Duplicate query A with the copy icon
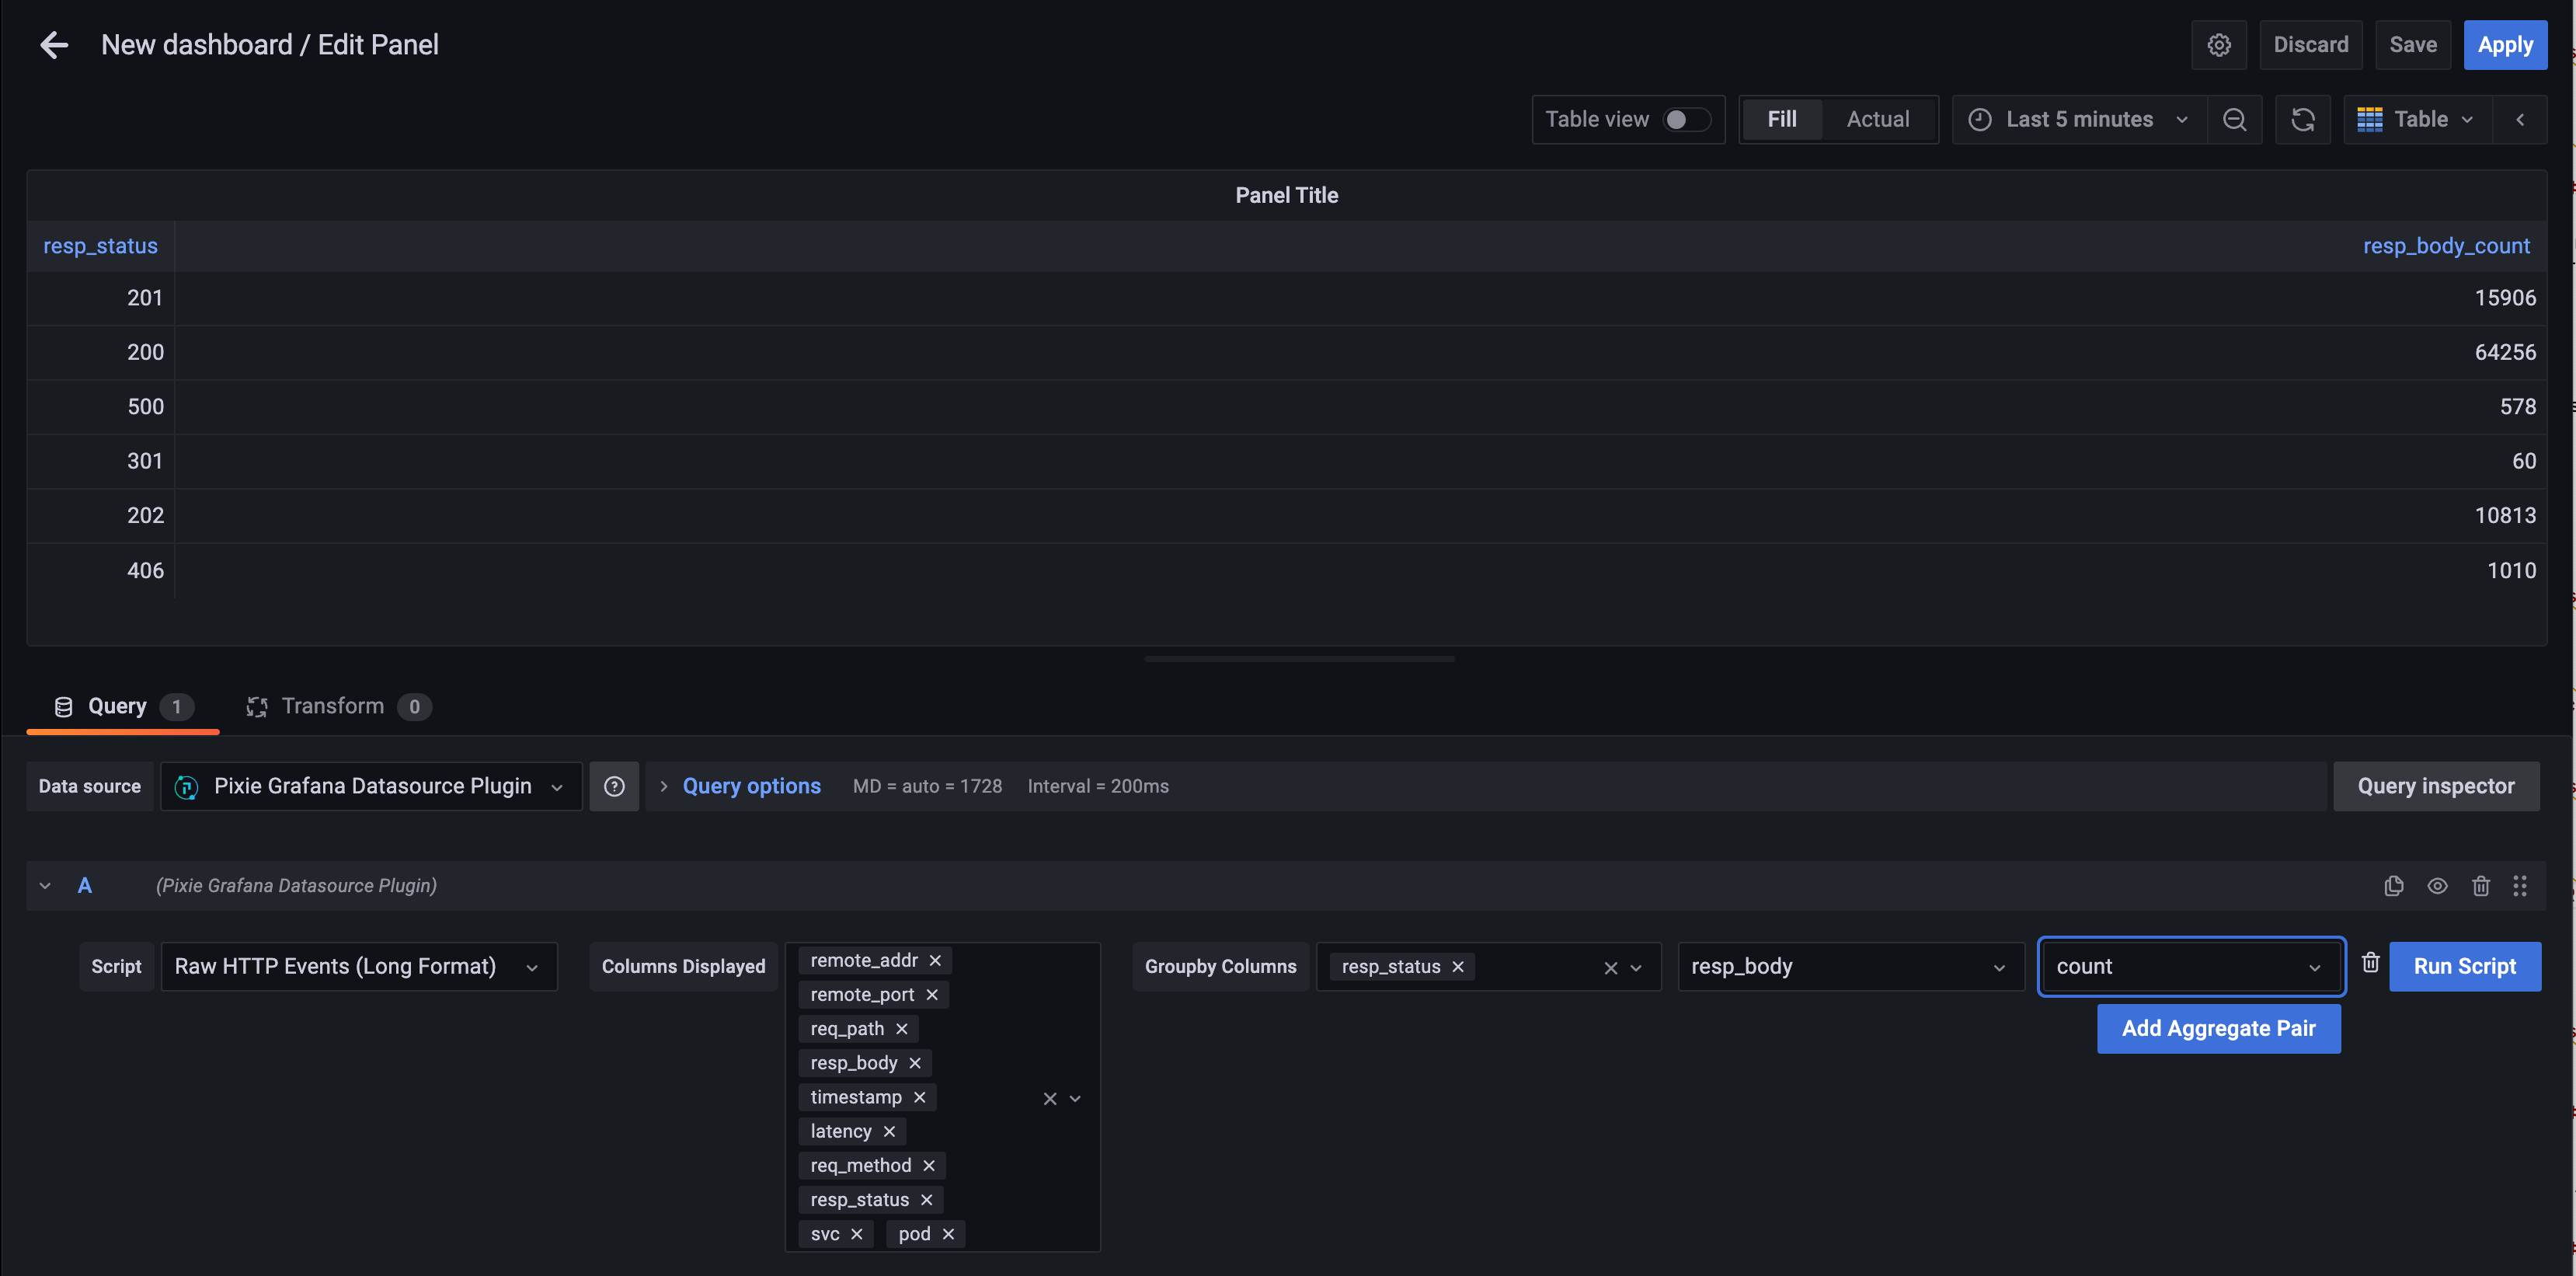The height and width of the screenshot is (1276, 2576). [2393, 886]
